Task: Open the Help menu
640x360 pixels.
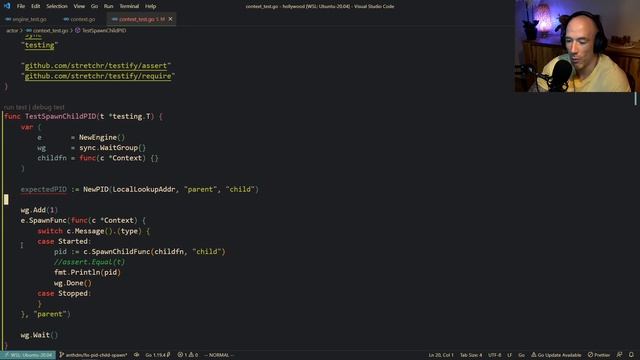Action: [x=151, y=6]
